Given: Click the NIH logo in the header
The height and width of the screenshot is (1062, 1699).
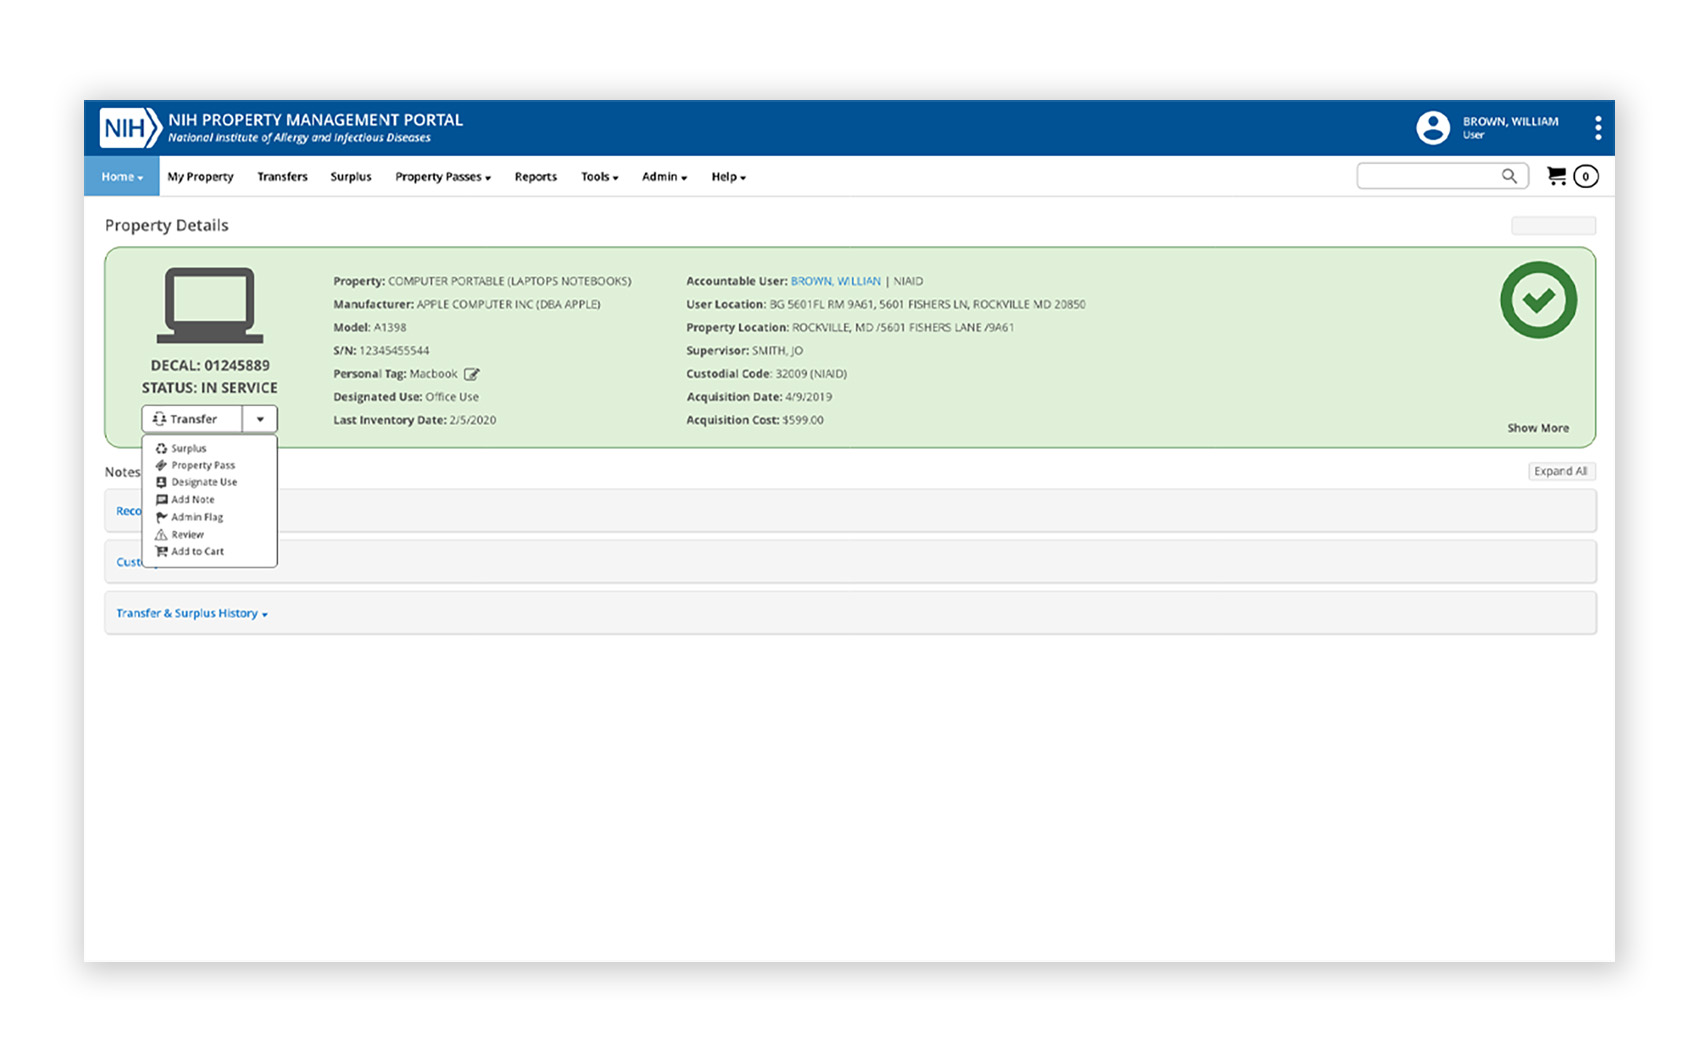Looking at the screenshot, I should pyautogui.click(x=130, y=128).
